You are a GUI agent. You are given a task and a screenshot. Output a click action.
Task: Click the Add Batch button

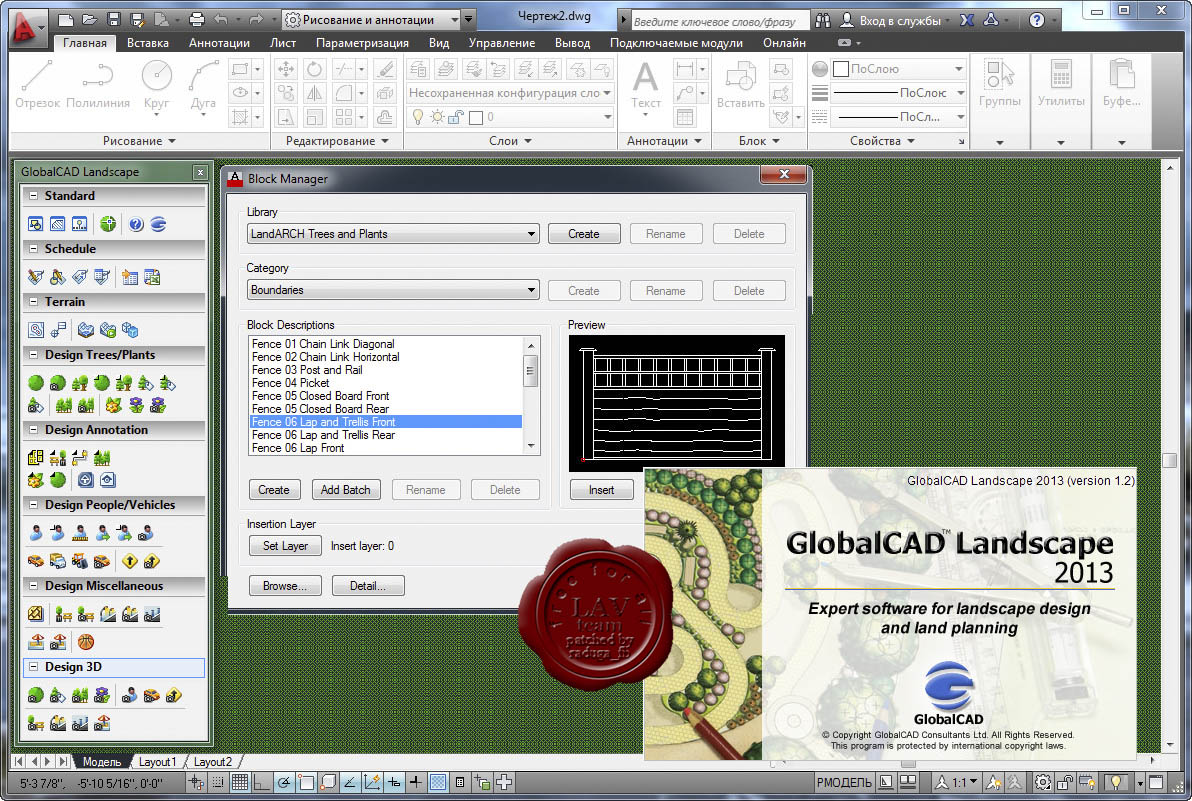[345, 490]
